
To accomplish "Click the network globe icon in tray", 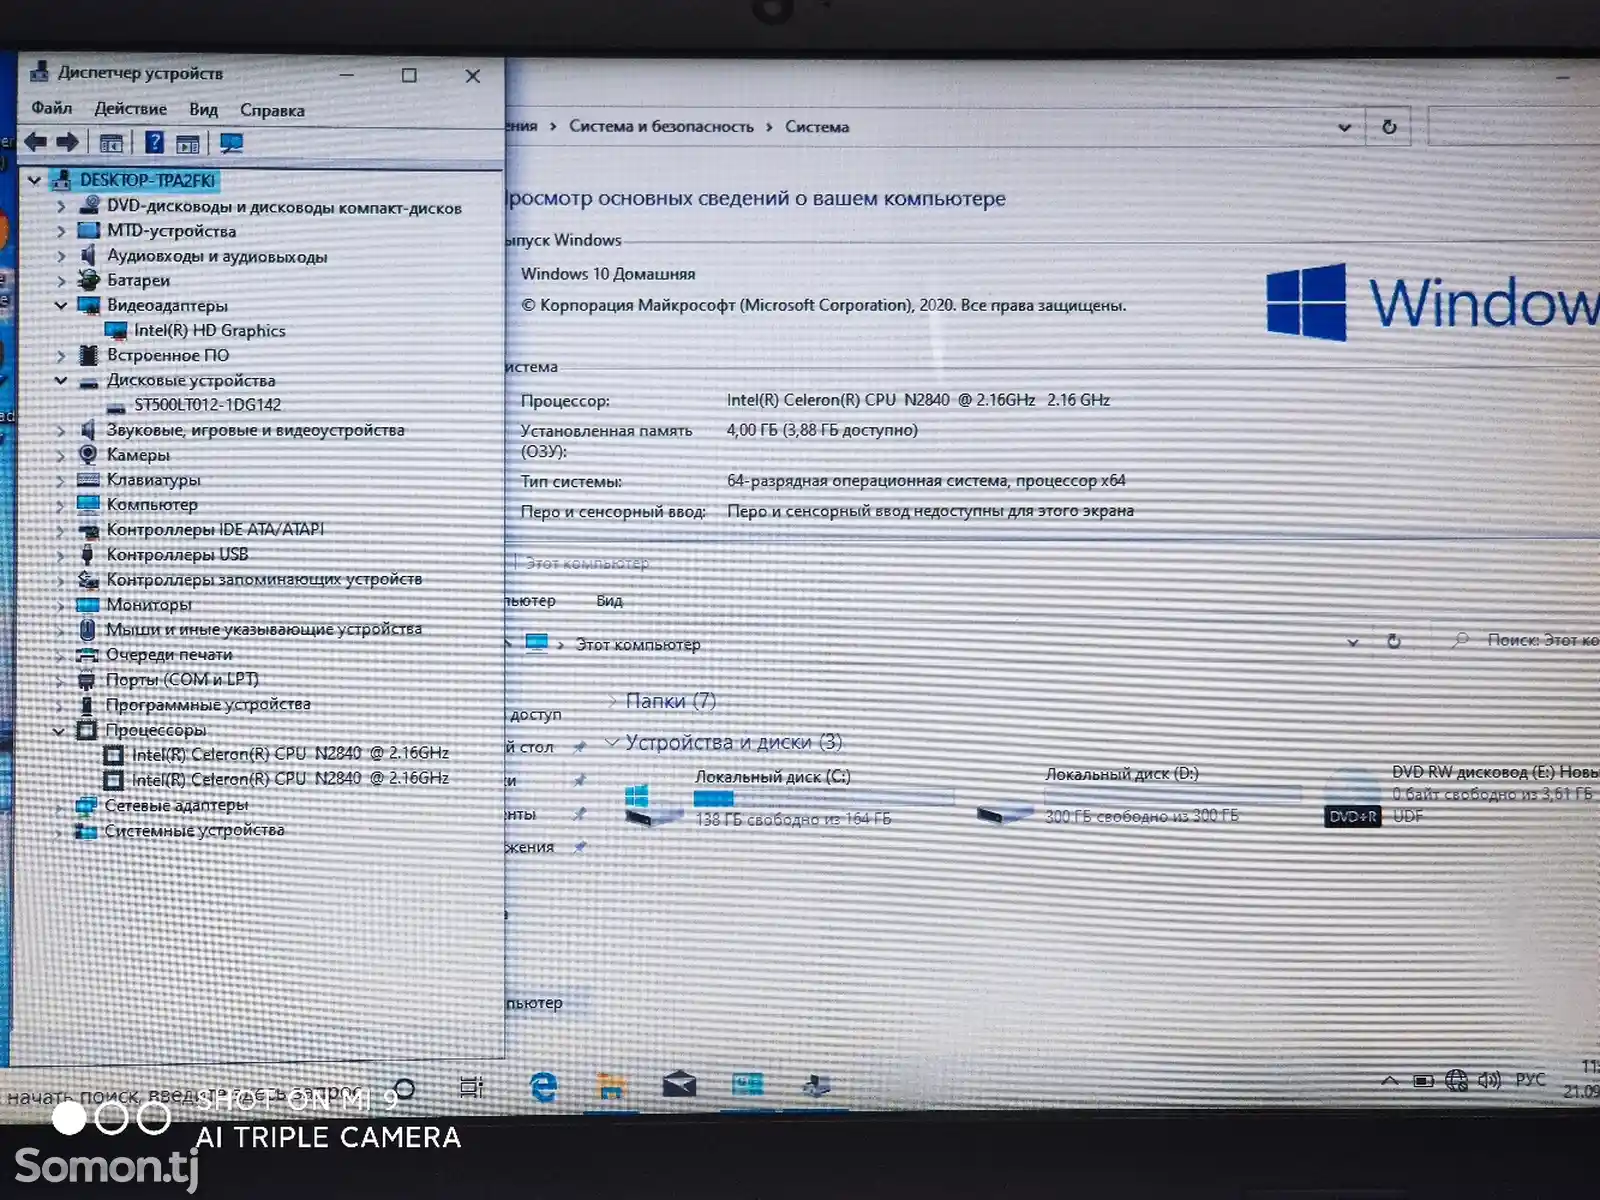I will click(x=1457, y=1080).
